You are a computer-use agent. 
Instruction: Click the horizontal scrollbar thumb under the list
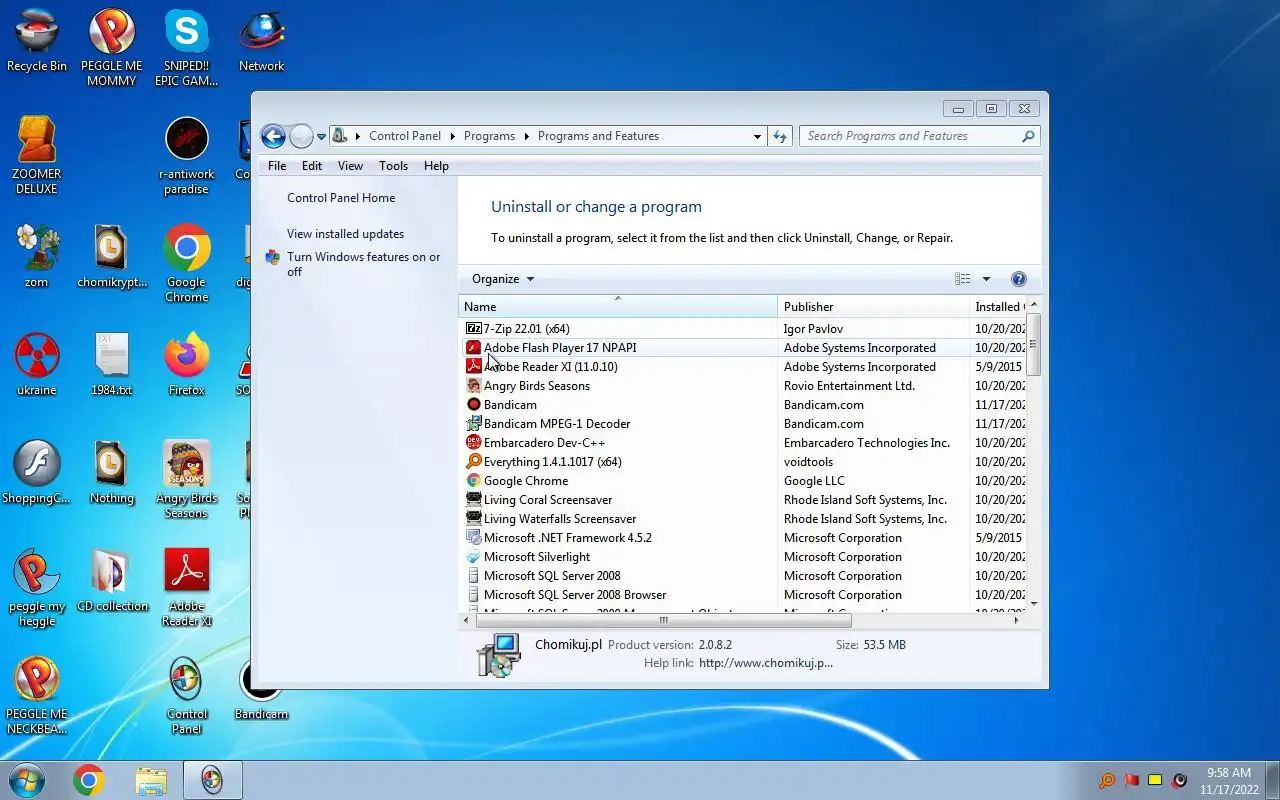pos(663,620)
